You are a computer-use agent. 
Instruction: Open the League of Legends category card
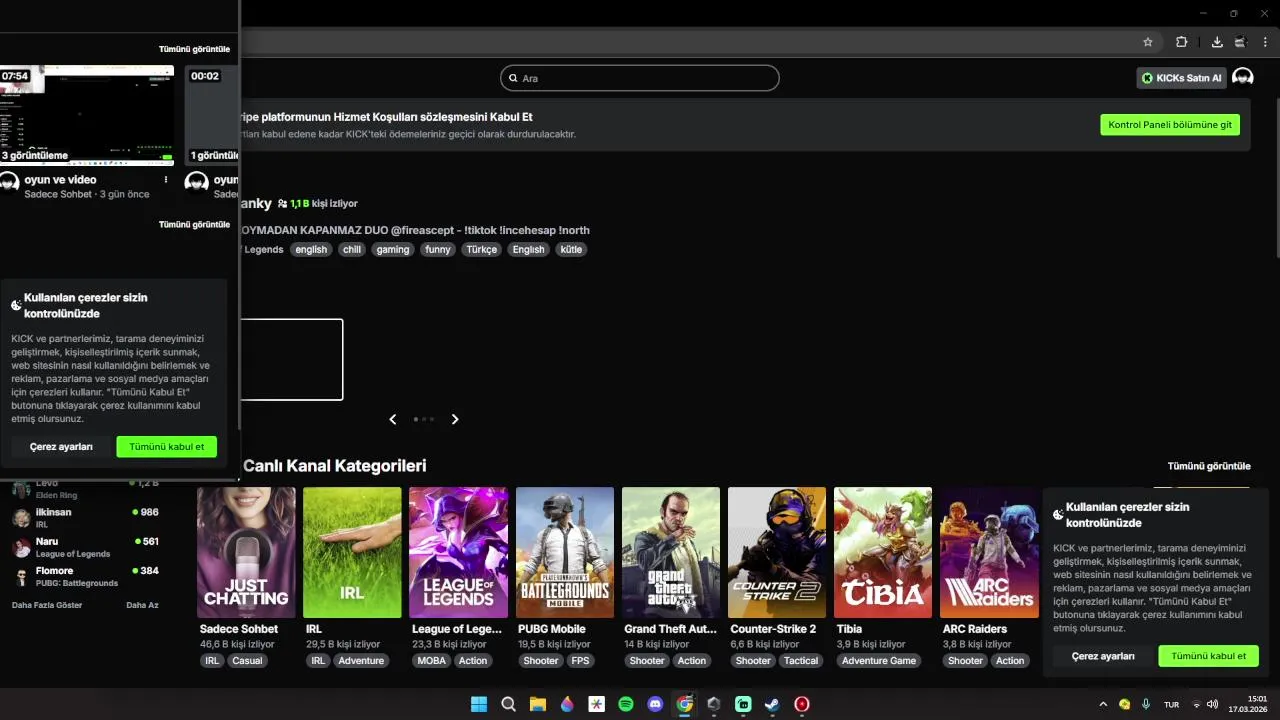click(458, 552)
